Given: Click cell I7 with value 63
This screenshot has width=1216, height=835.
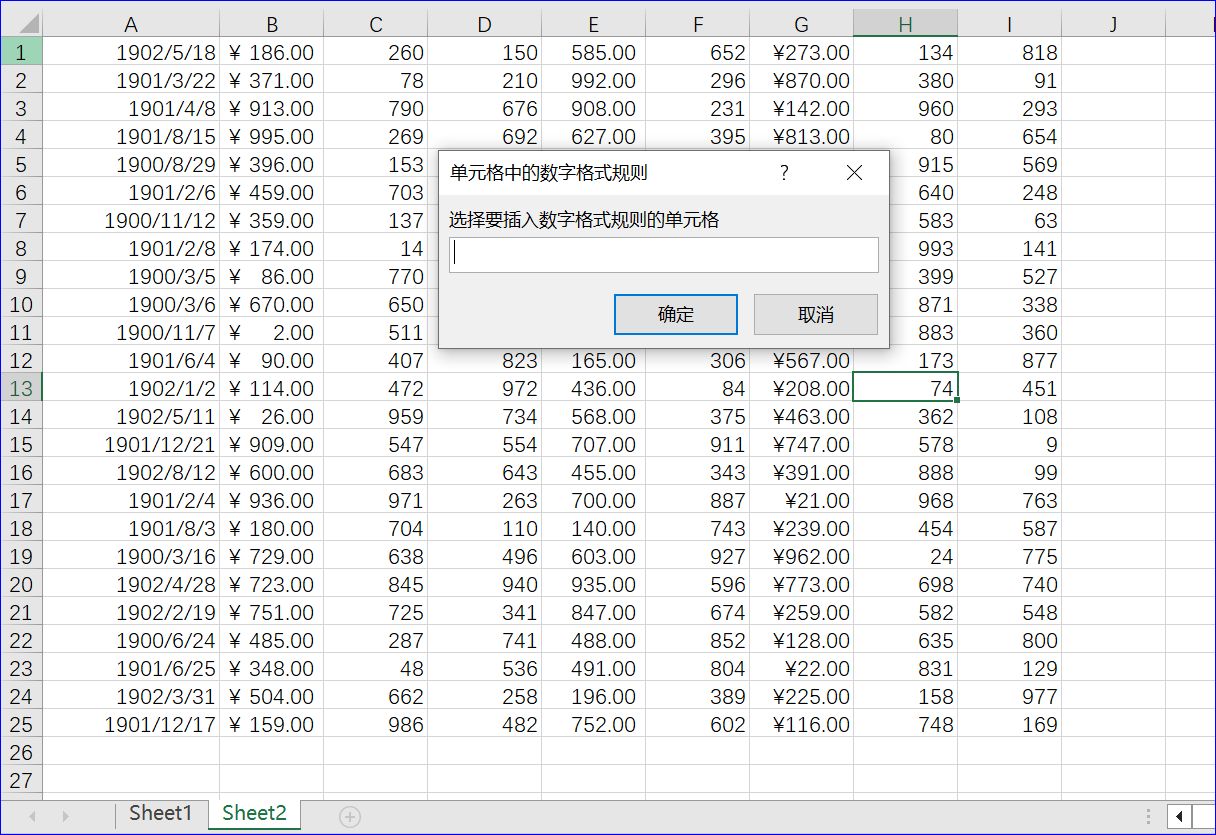Looking at the screenshot, I should click(x=1010, y=220).
